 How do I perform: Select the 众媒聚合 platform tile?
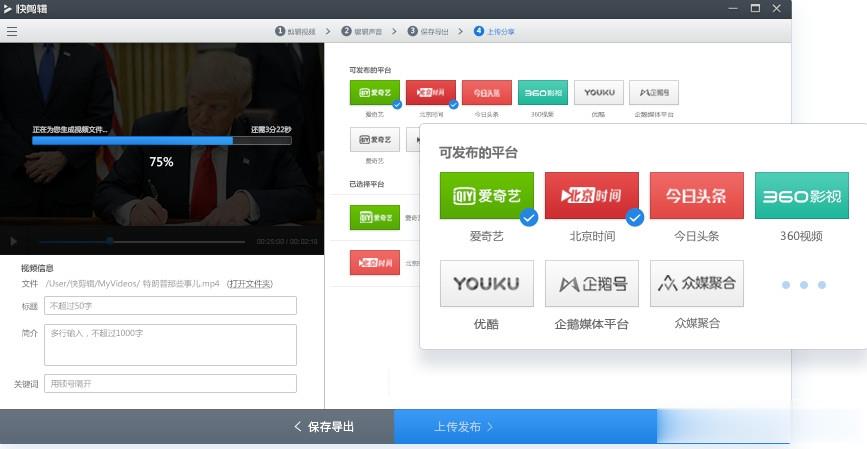[697, 284]
